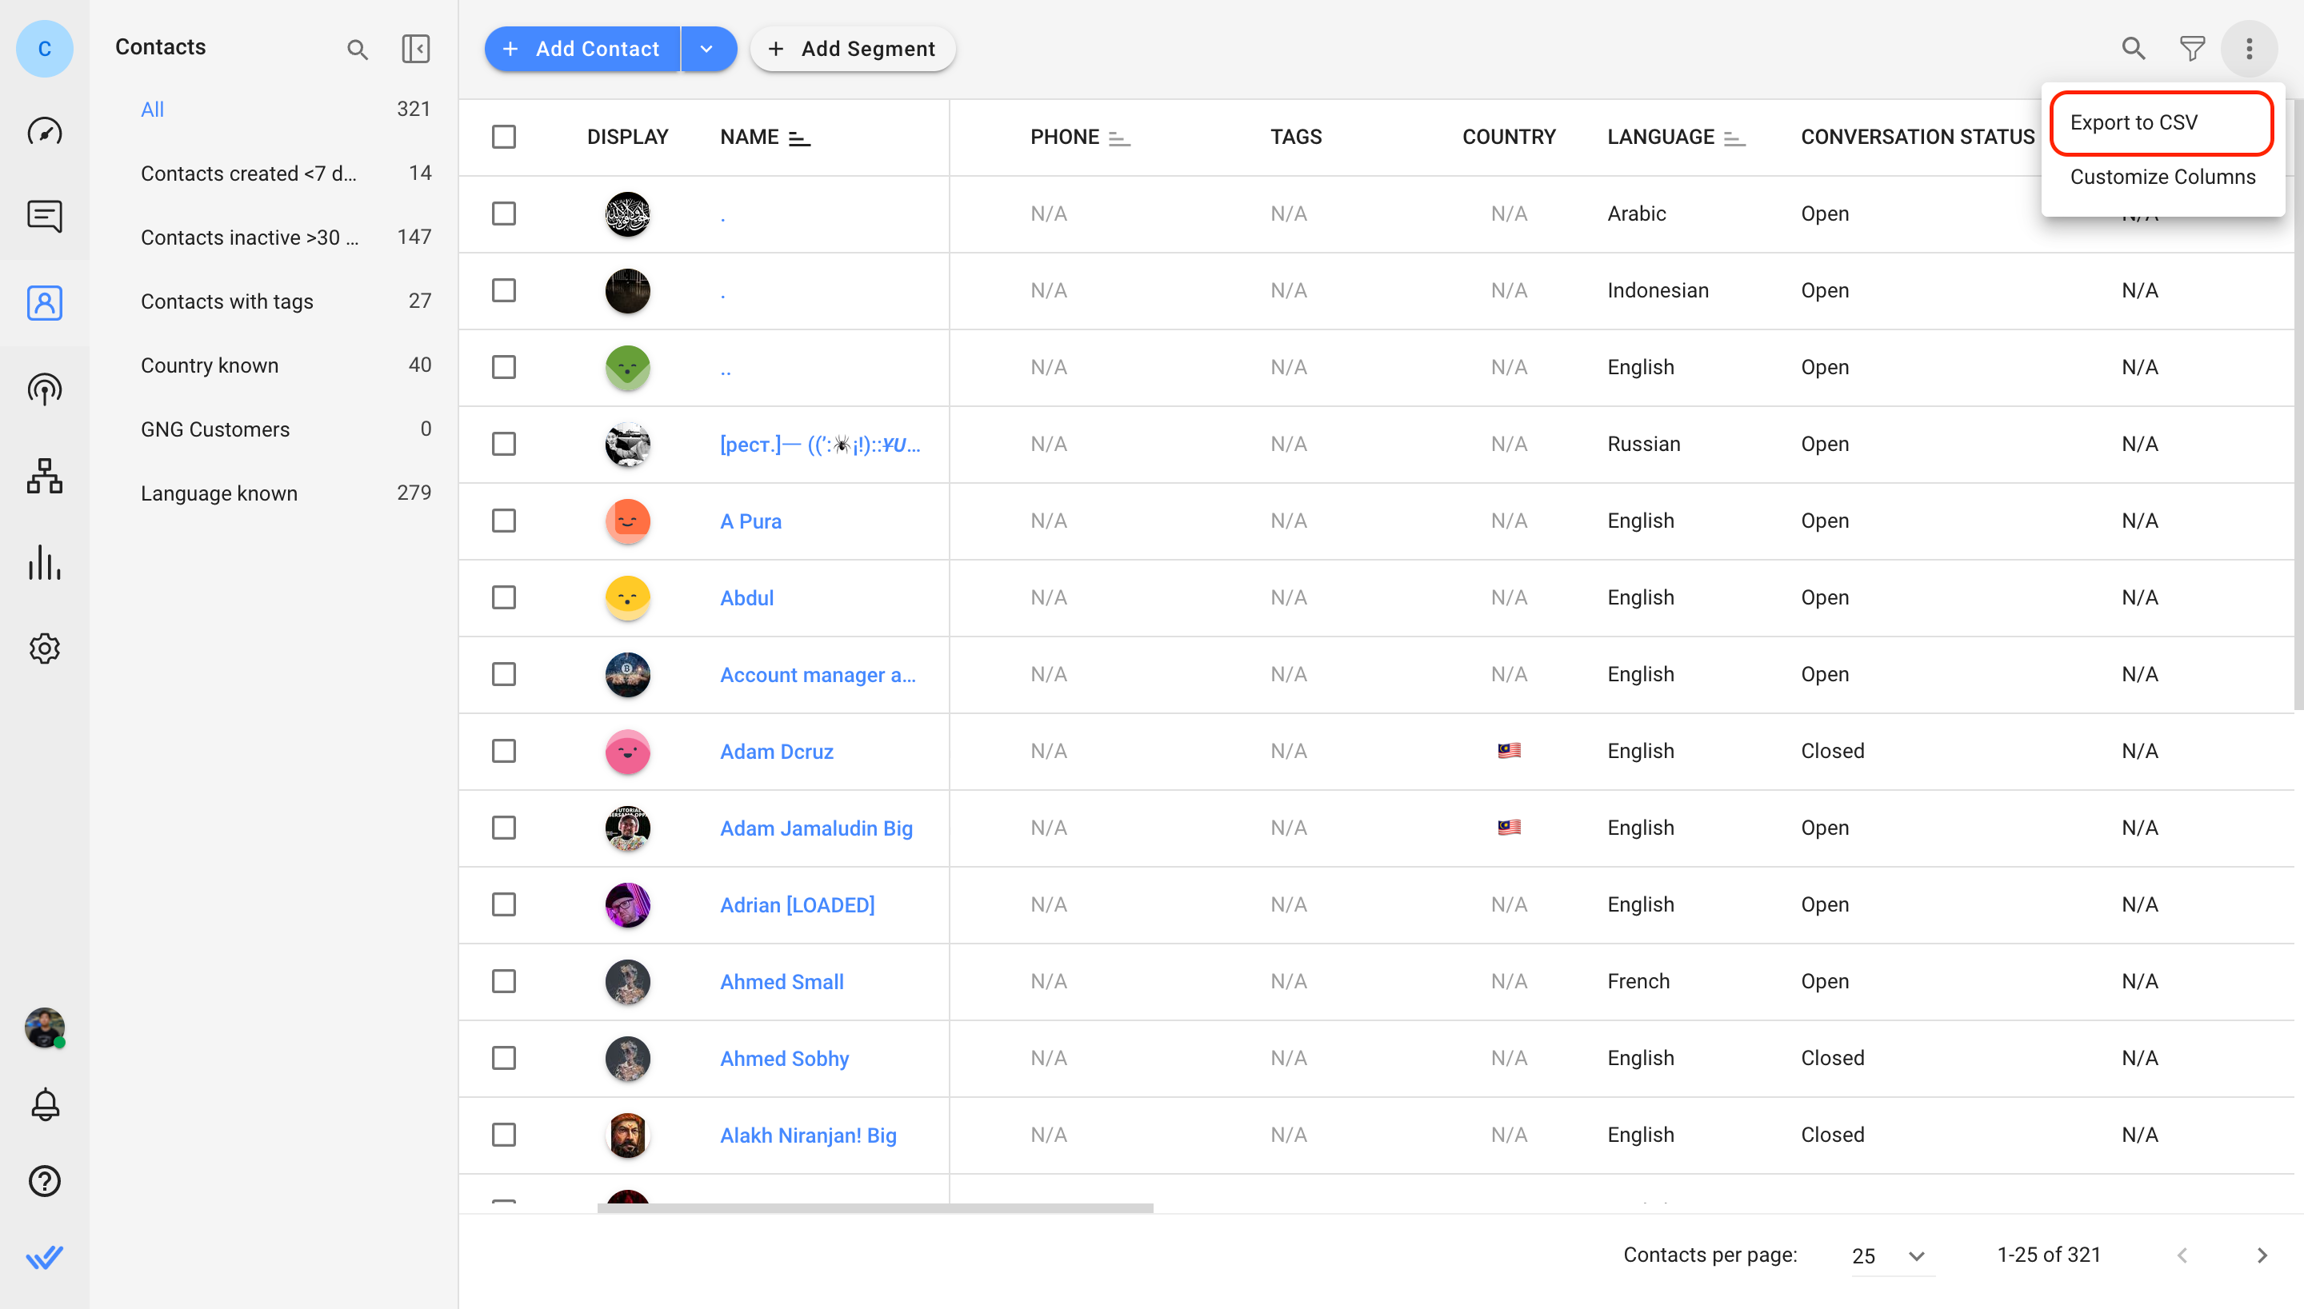Select Customize Columns menu option
This screenshot has width=2304, height=1309.
pos(2162,177)
